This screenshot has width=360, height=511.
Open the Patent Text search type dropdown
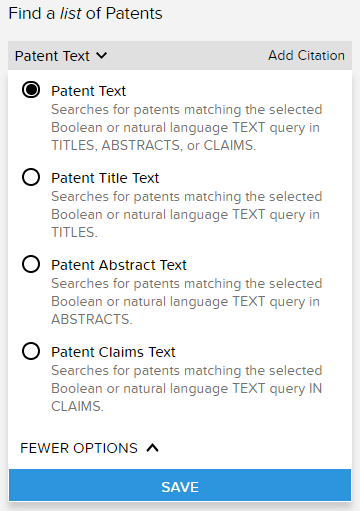[61, 56]
